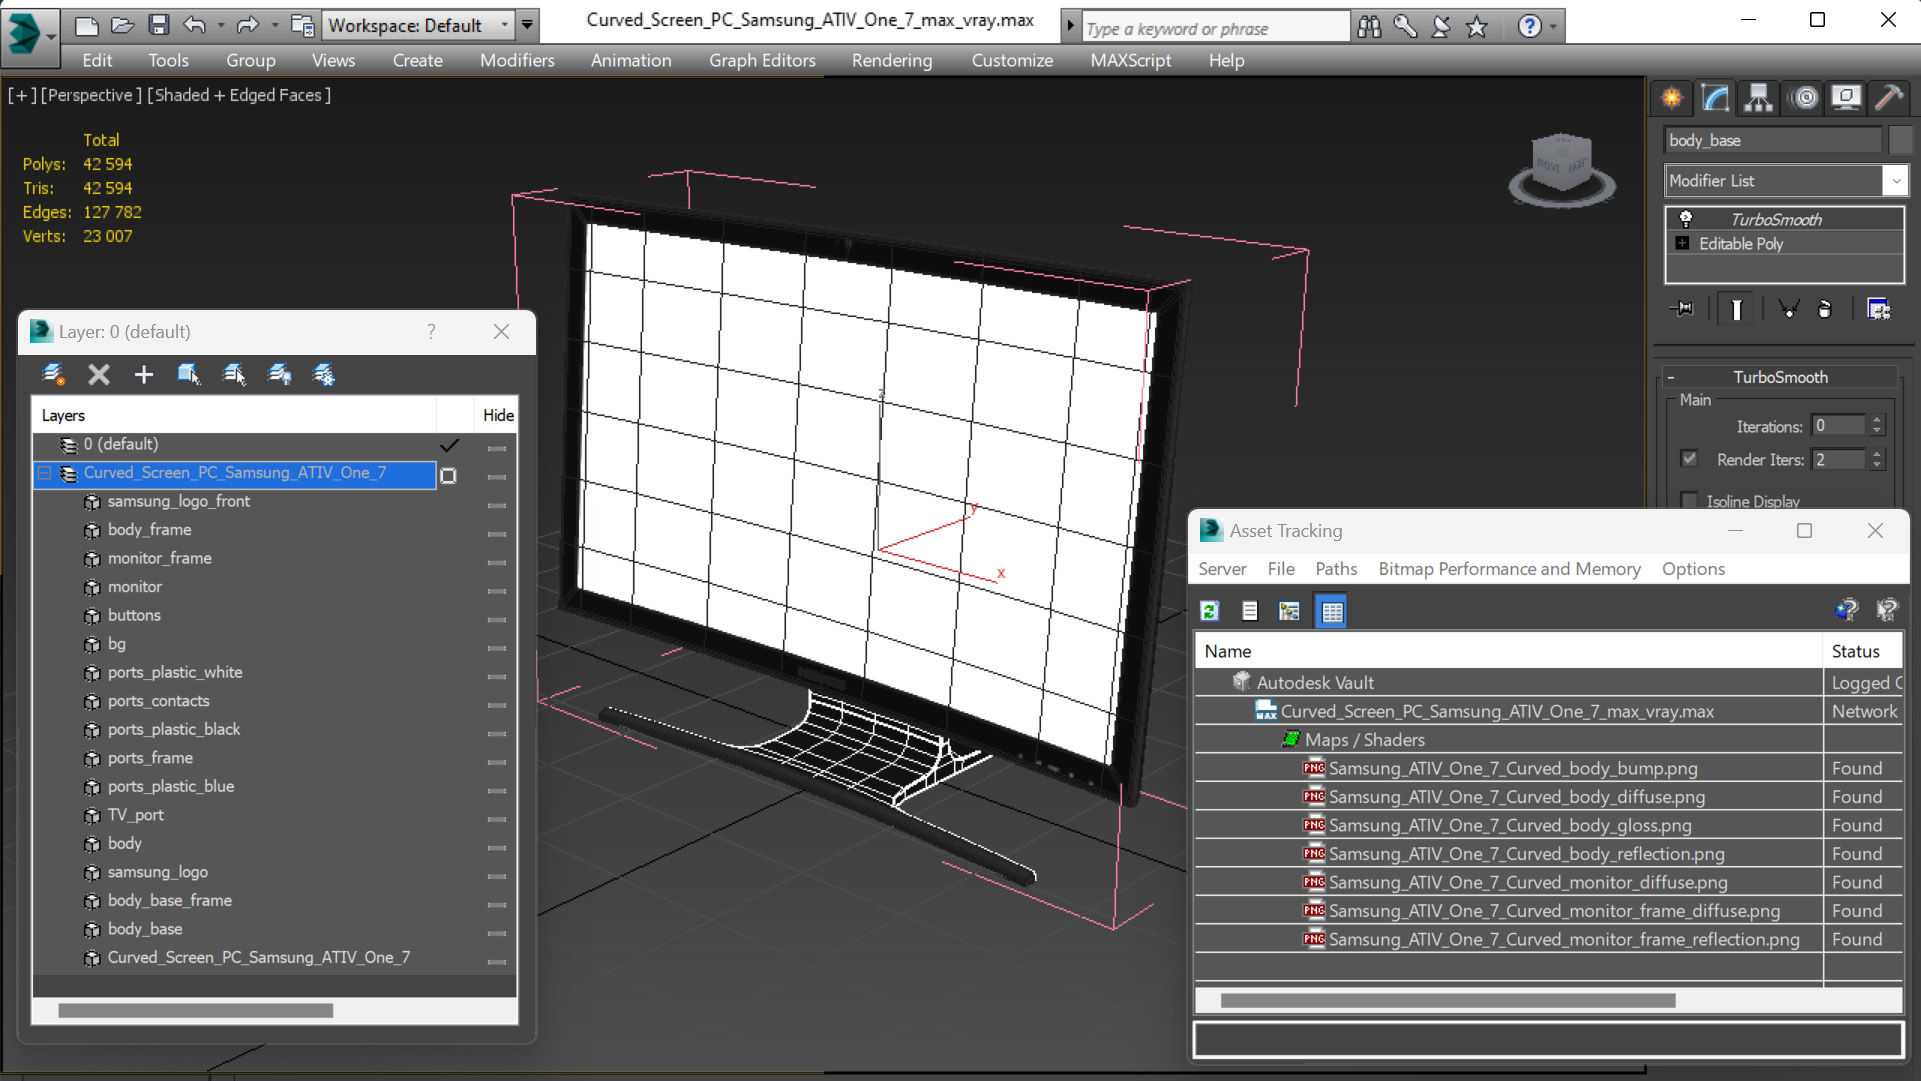
Task: Switch to the Create command panel tab
Action: point(1672,98)
